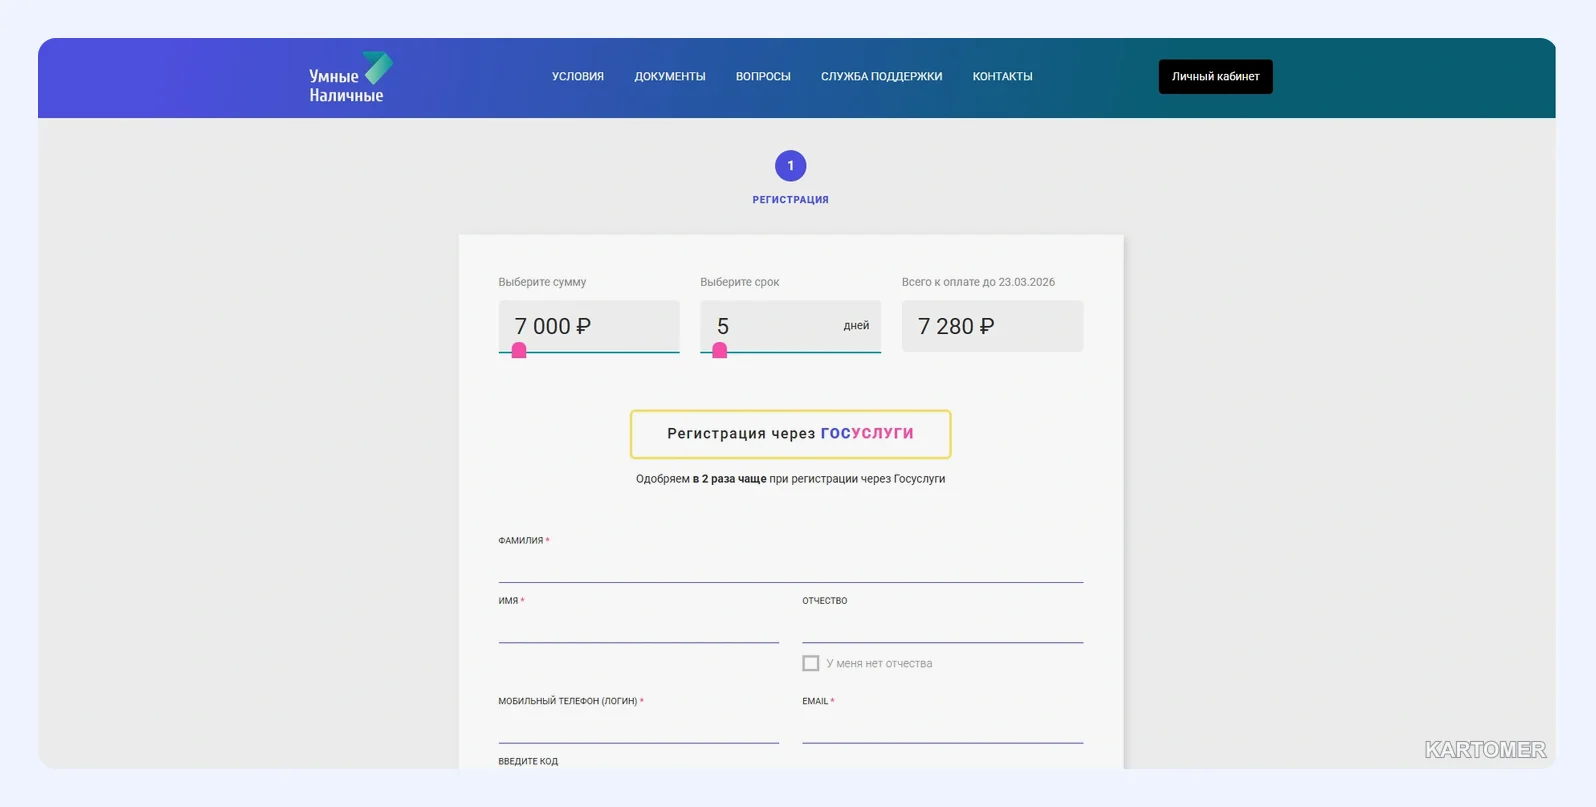
Task: Click the loan term field showing 5 дней
Action: [x=790, y=326]
